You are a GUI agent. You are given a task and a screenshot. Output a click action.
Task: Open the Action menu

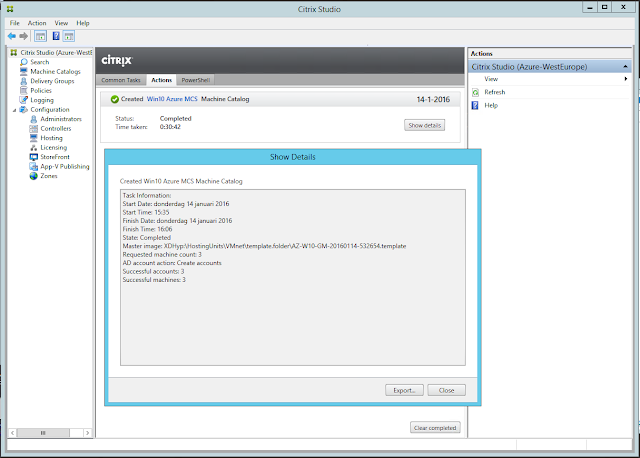click(37, 23)
